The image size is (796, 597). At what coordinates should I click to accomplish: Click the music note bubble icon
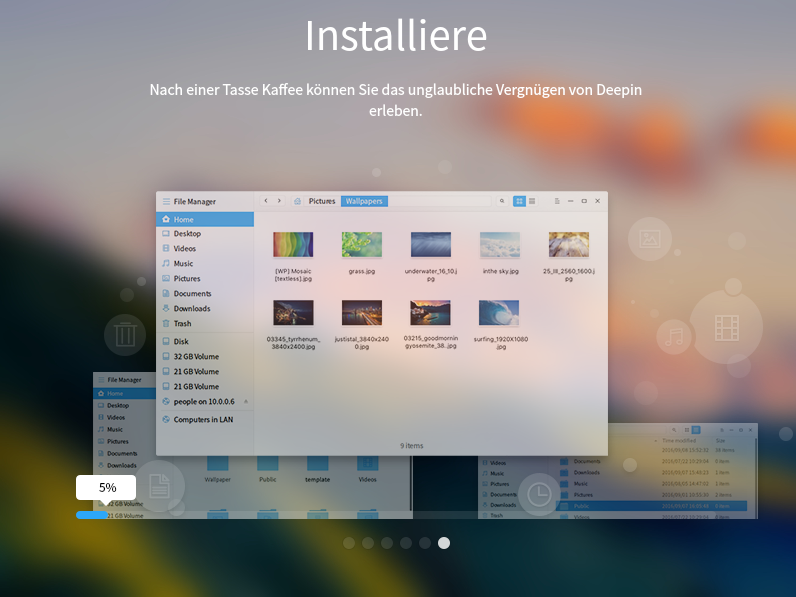pos(676,338)
